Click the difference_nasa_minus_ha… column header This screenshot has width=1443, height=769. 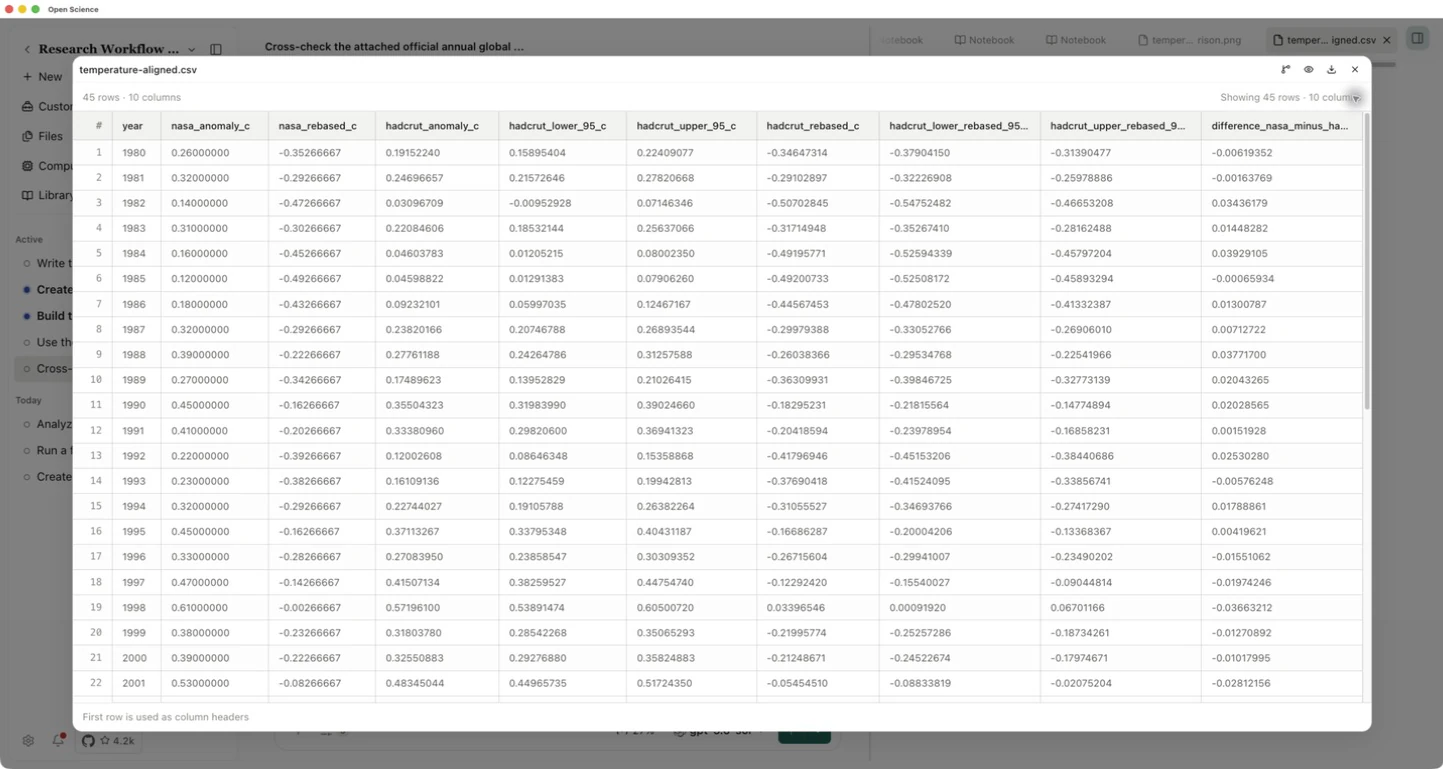(x=1281, y=126)
